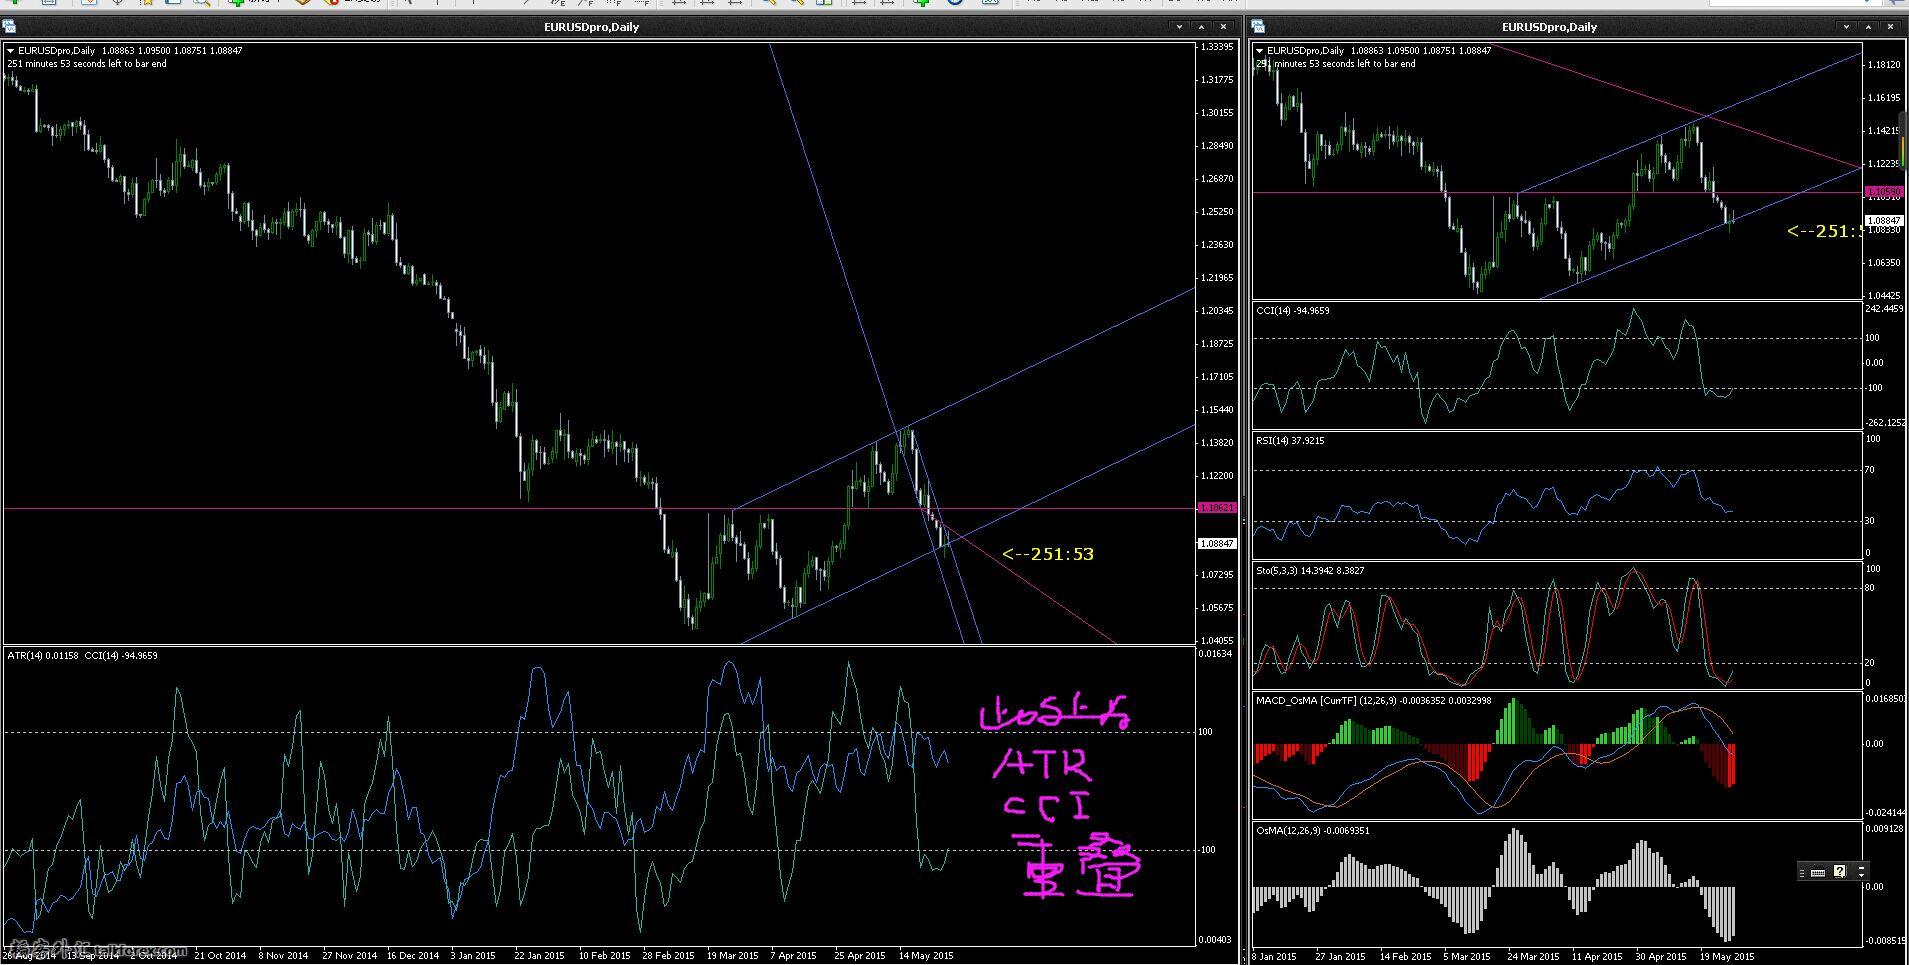This screenshot has height=965, width=1909.
Task: Click the 1.21965 value on left price scale
Action: tap(1216, 278)
